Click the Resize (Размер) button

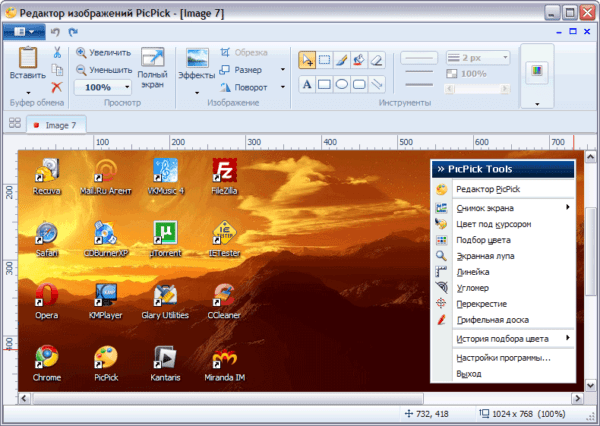point(241,70)
